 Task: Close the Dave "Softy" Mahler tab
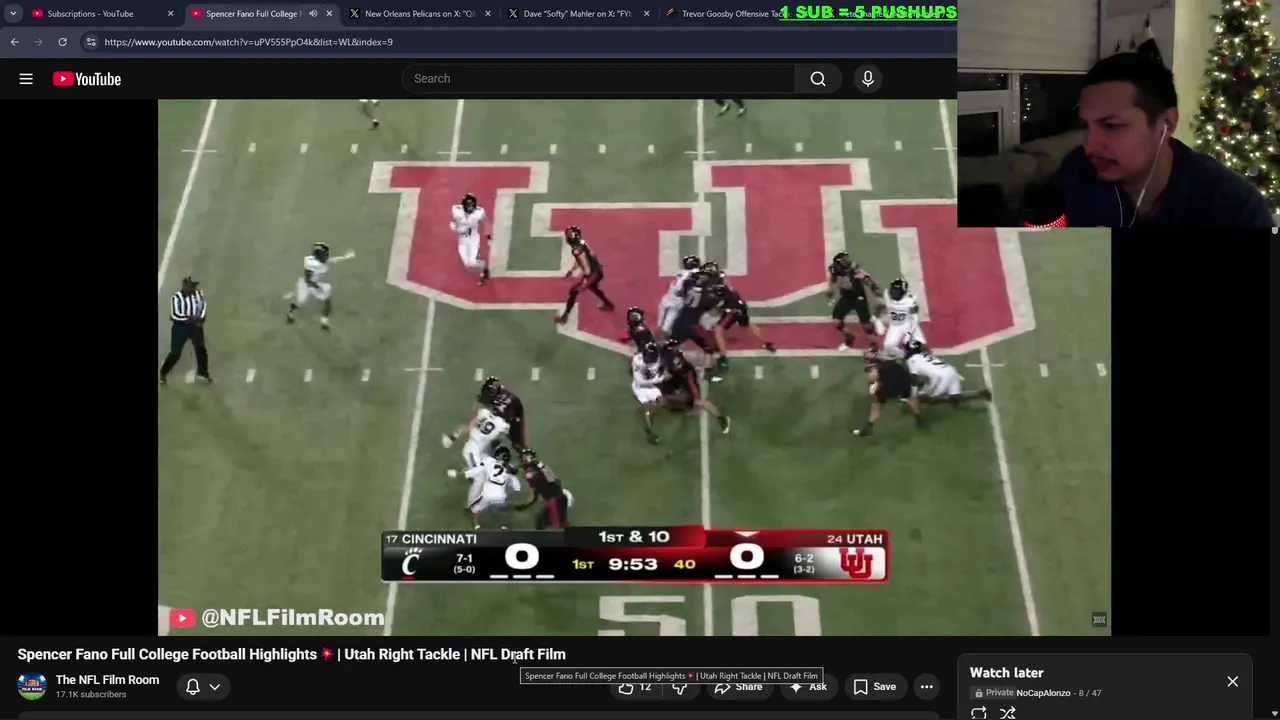[x=646, y=14]
